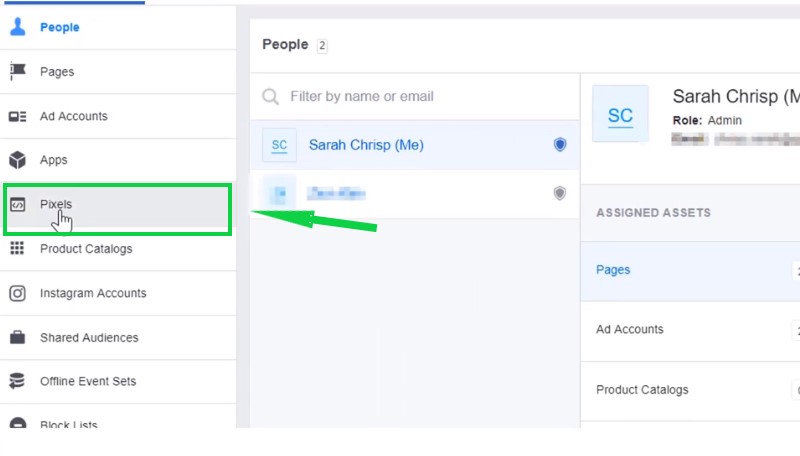Click the ASSIGNED ASSETS heading

(653, 213)
